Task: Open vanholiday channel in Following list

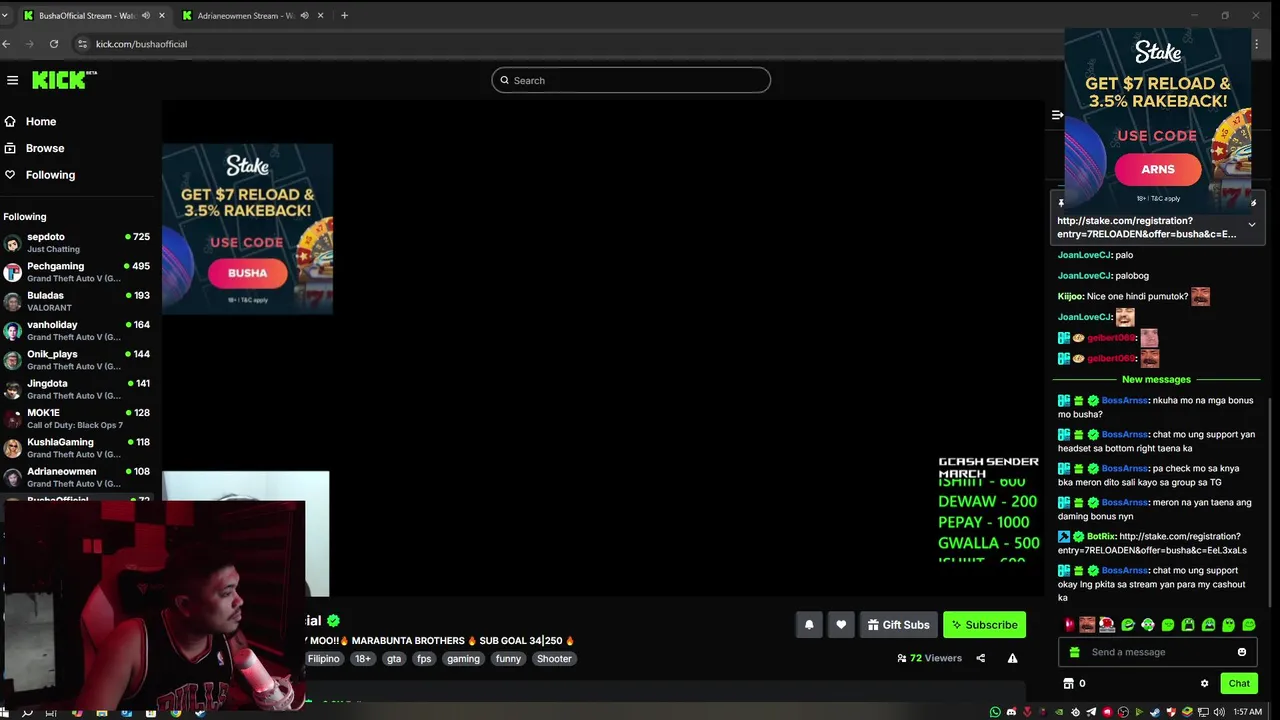Action: [76, 331]
